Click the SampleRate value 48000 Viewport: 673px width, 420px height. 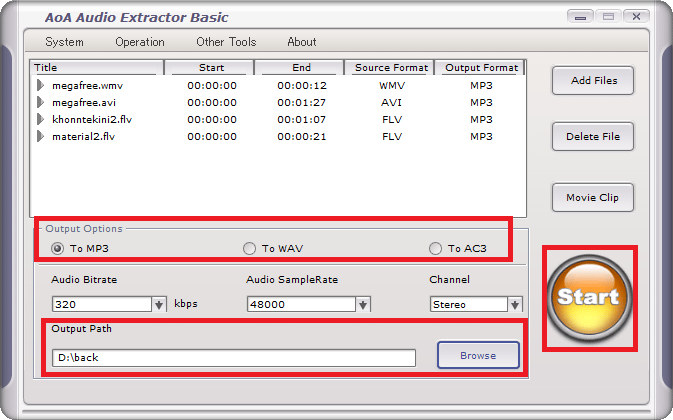click(301, 305)
